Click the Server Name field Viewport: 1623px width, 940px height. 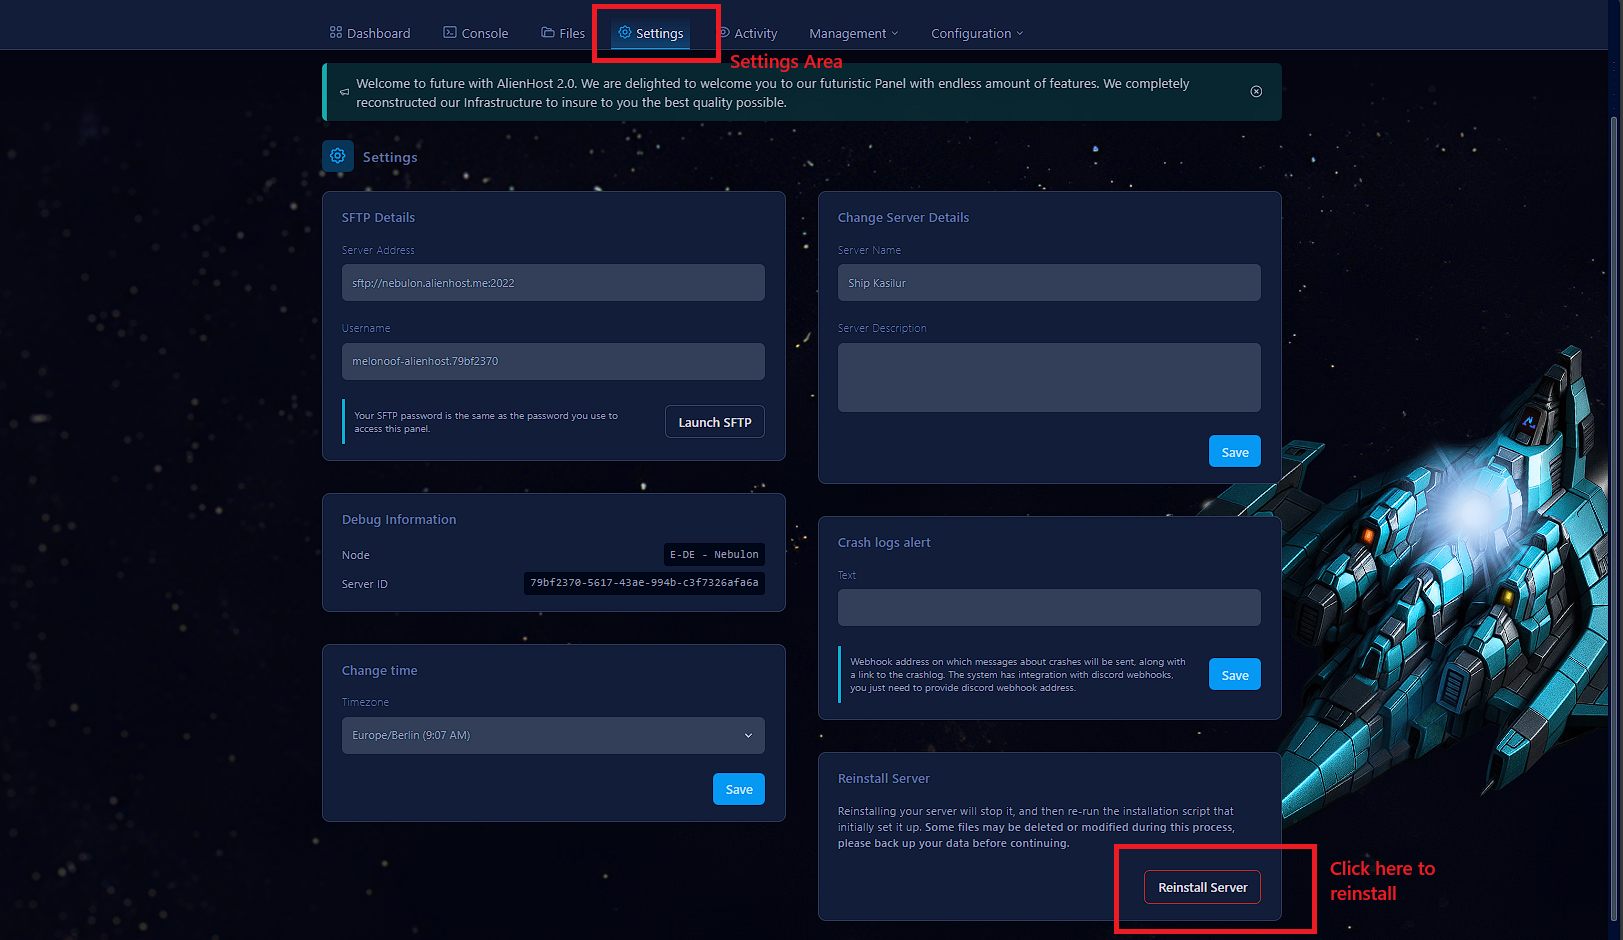[x=1049, y=283]
